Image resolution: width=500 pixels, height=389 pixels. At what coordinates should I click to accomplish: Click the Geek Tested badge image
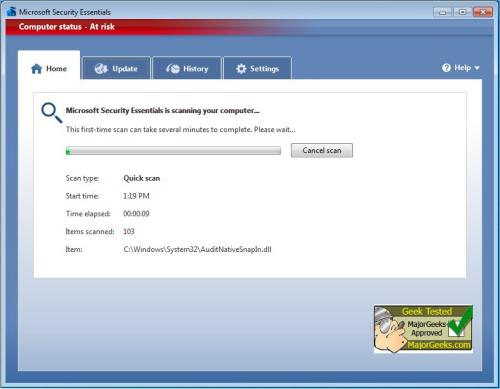pos(423,329)
